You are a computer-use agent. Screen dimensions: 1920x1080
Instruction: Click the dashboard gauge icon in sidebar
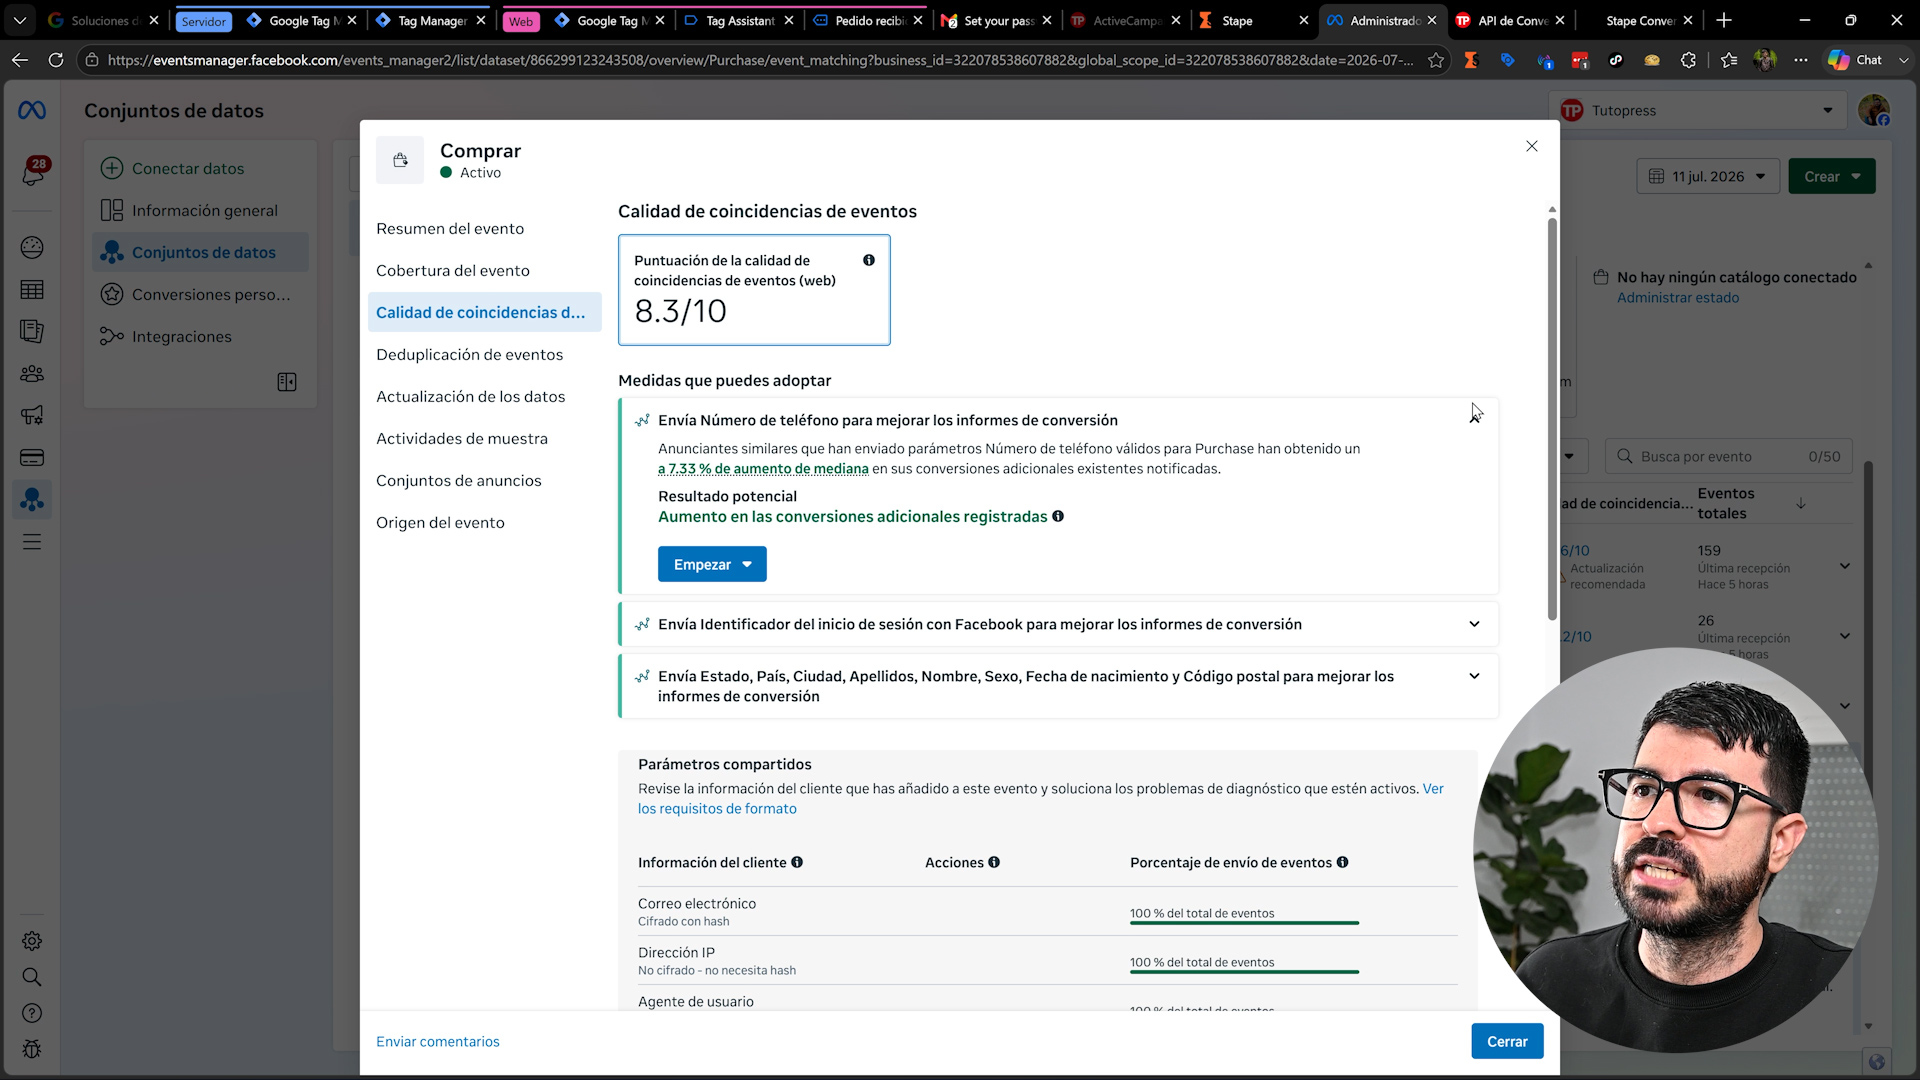pyautogui.click(x=32, y=247)
